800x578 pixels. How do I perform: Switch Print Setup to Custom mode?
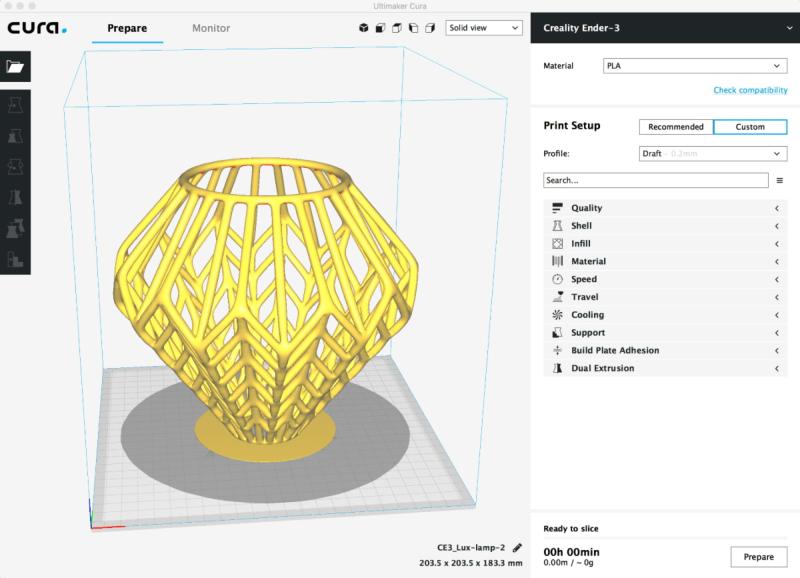[750, 127]
